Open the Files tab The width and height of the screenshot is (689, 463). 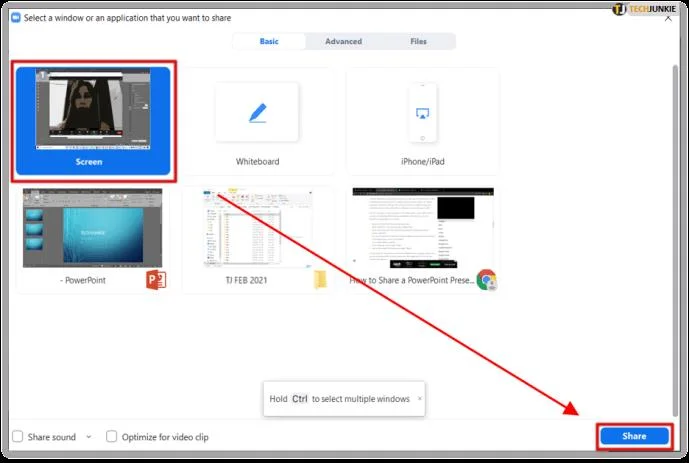418,41
